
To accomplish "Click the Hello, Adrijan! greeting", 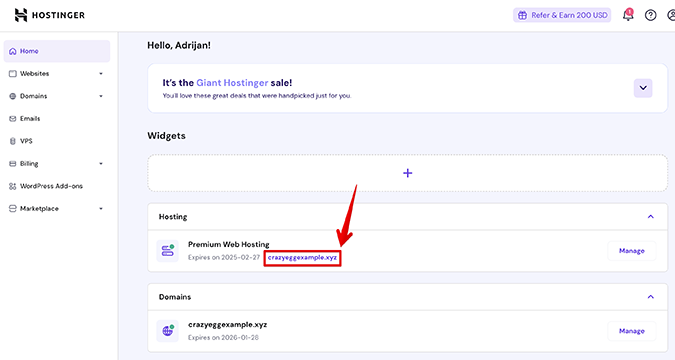I will [179, 45].
